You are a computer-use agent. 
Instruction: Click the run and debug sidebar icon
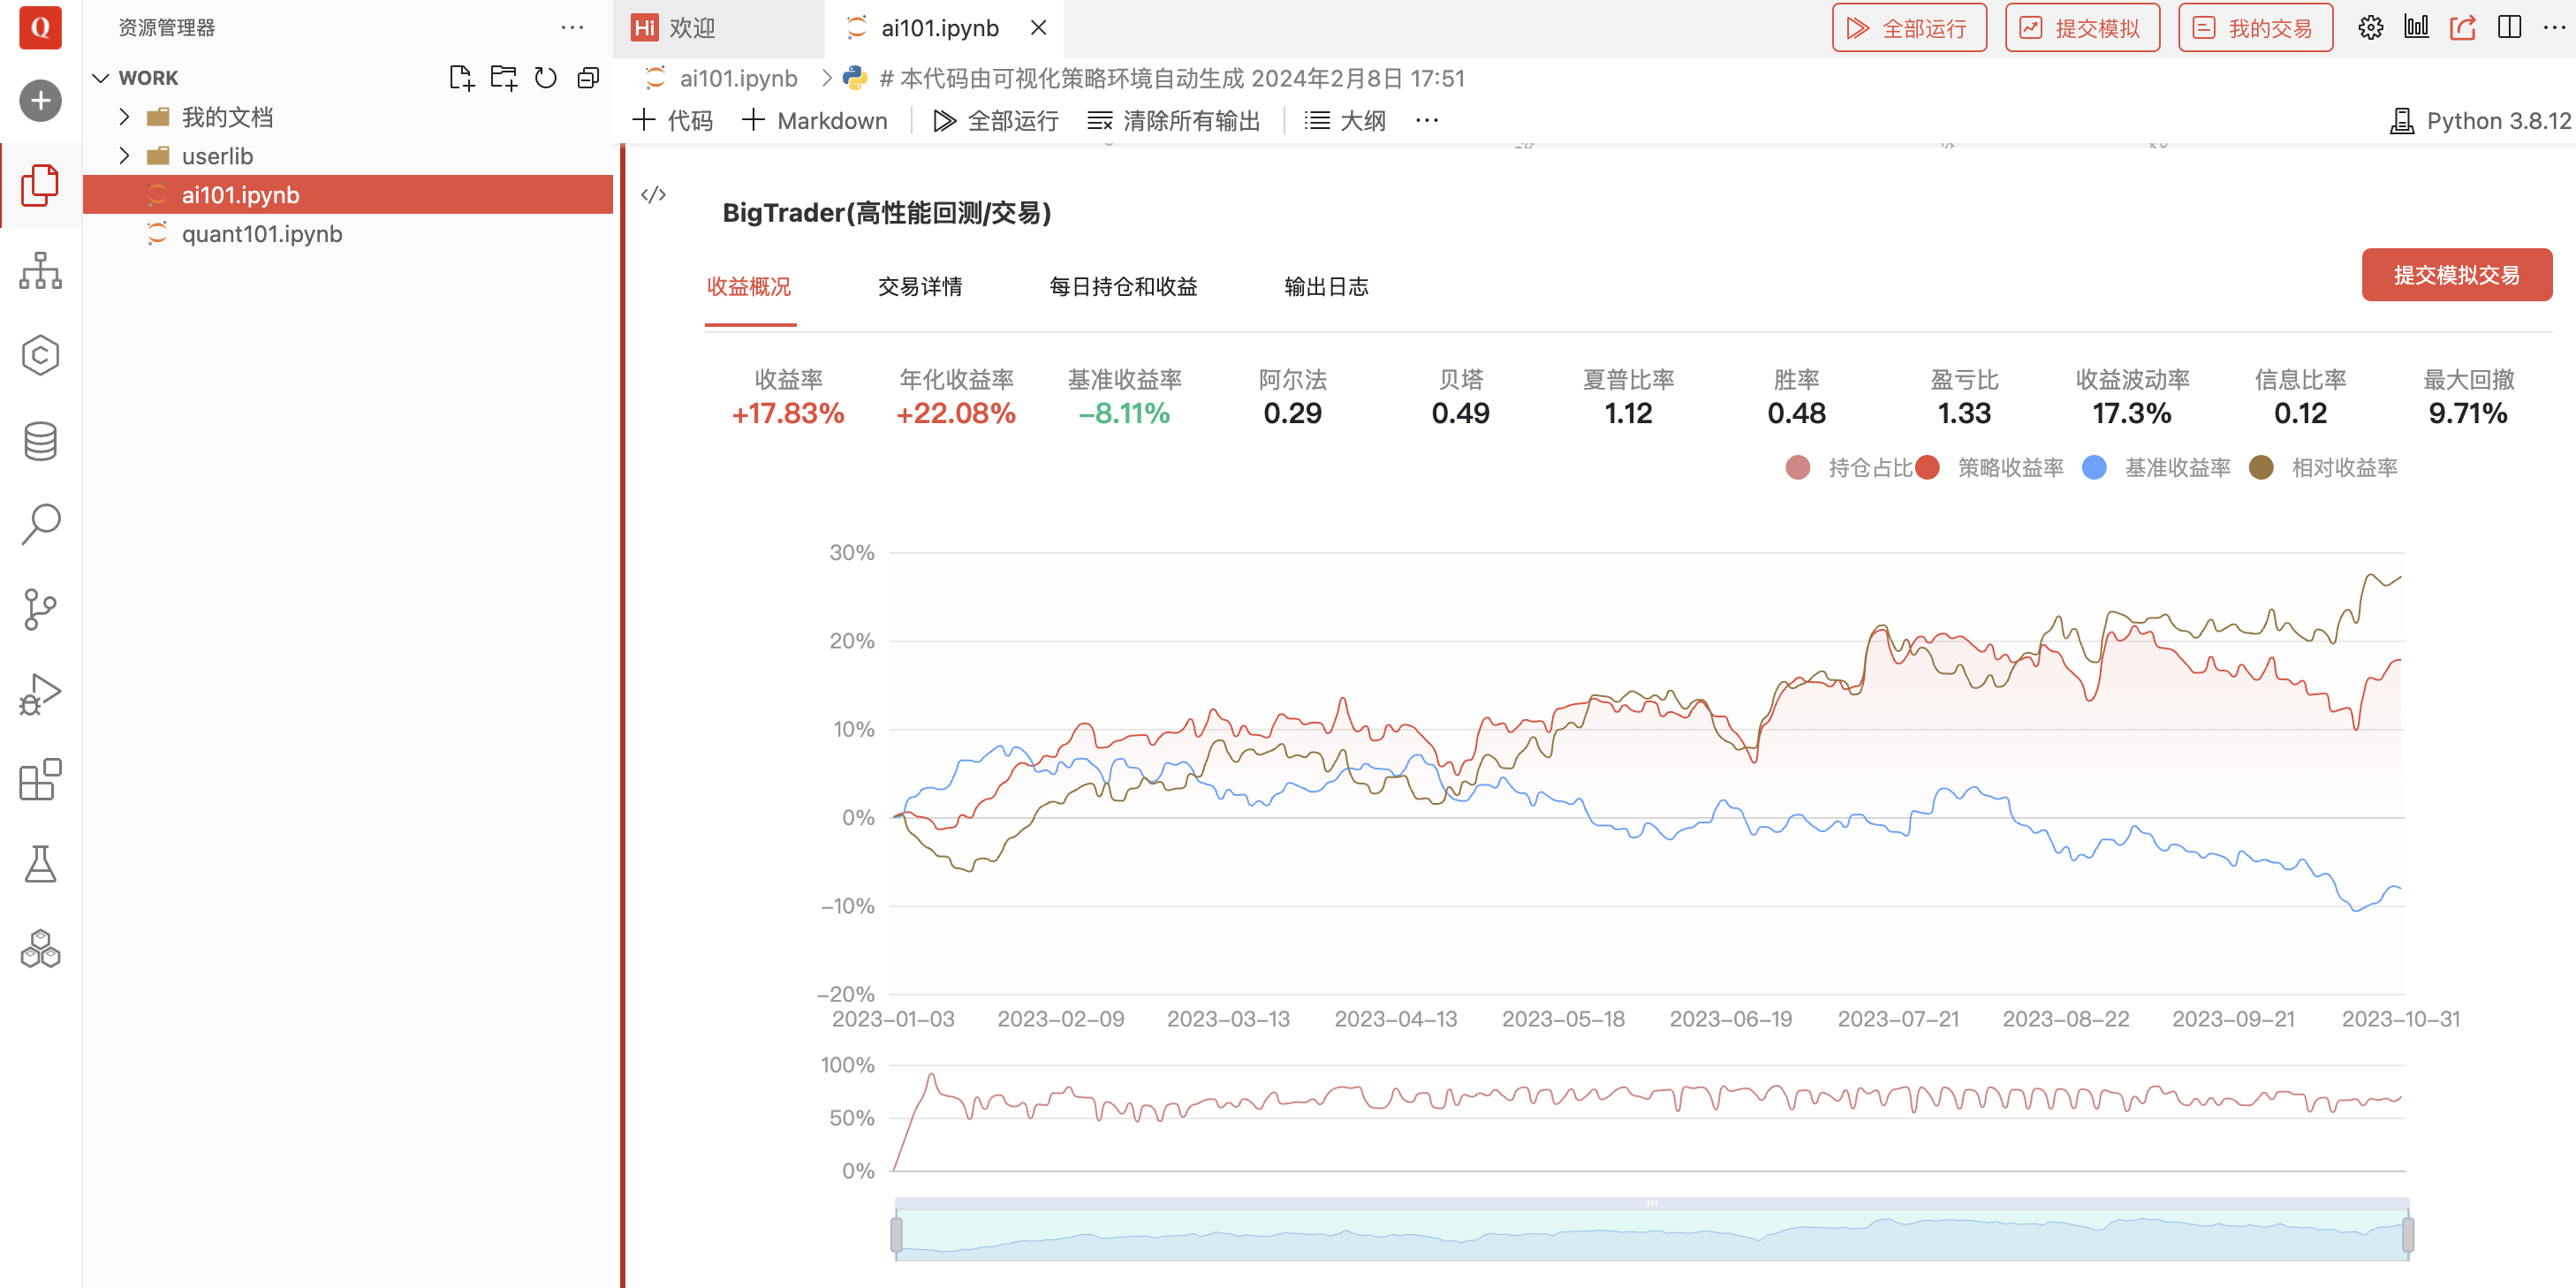click(x=40, y=694)
